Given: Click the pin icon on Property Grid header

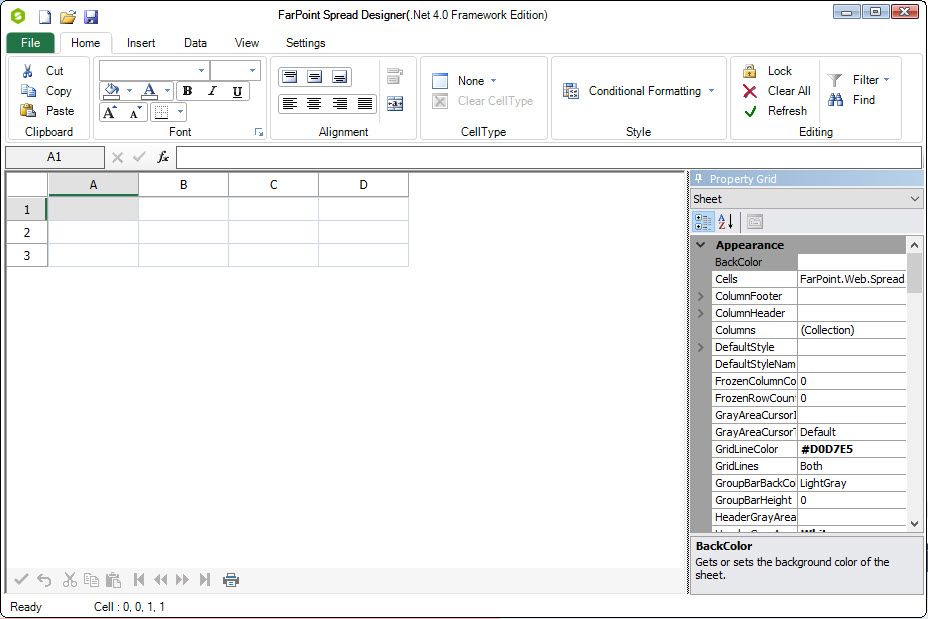Looking at the screenshot, I should 698,179.
